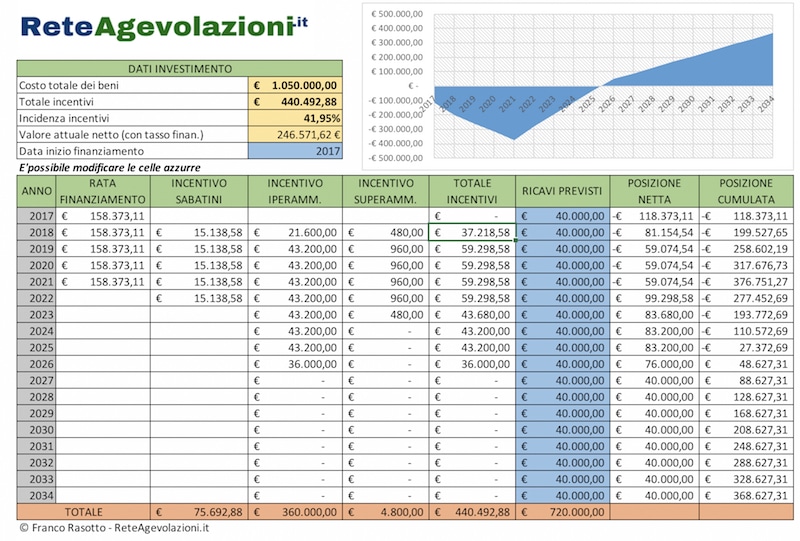The width and height of the screenshot is (800, 541).
Task: Click the Valore attuale netto value cell
Action: 295,133
